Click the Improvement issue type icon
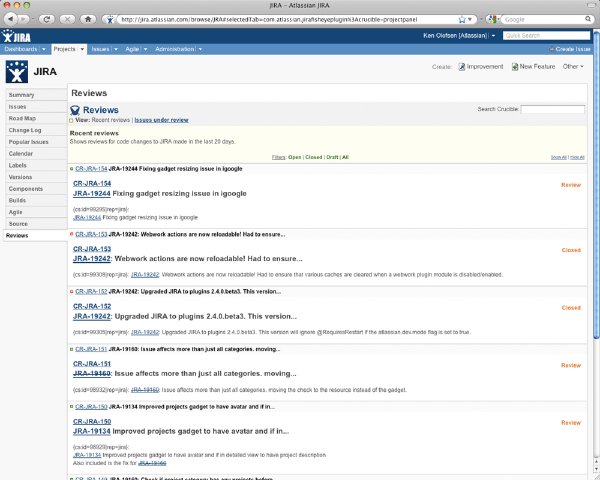 tap(462, 67)
